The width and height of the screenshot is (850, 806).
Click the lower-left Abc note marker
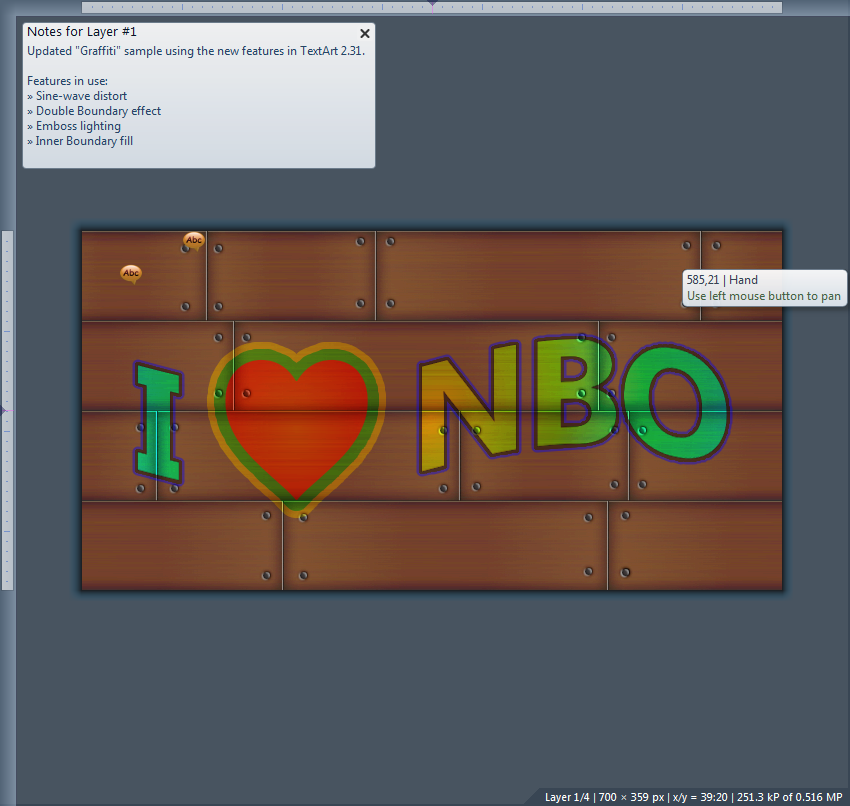point(131,274)
